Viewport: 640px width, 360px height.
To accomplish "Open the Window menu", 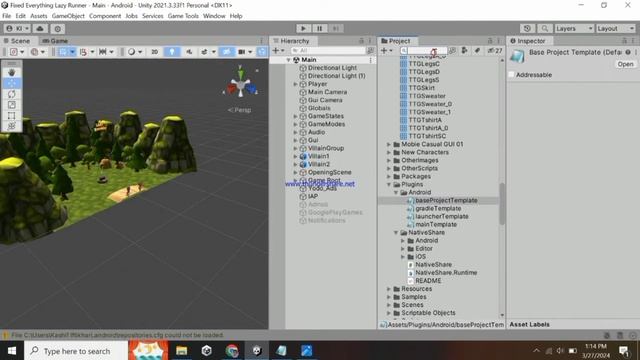I will 214,16.
